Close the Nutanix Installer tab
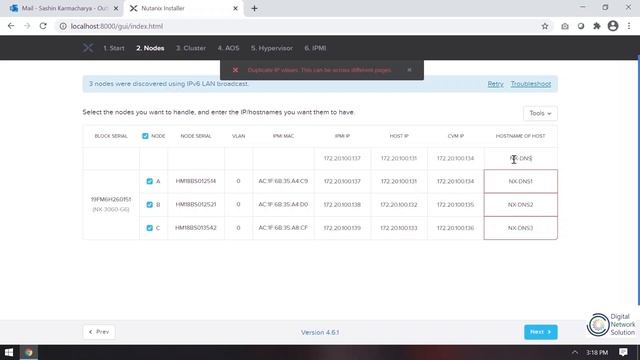Screen dimensions: 640x360 tap(235, 8)
